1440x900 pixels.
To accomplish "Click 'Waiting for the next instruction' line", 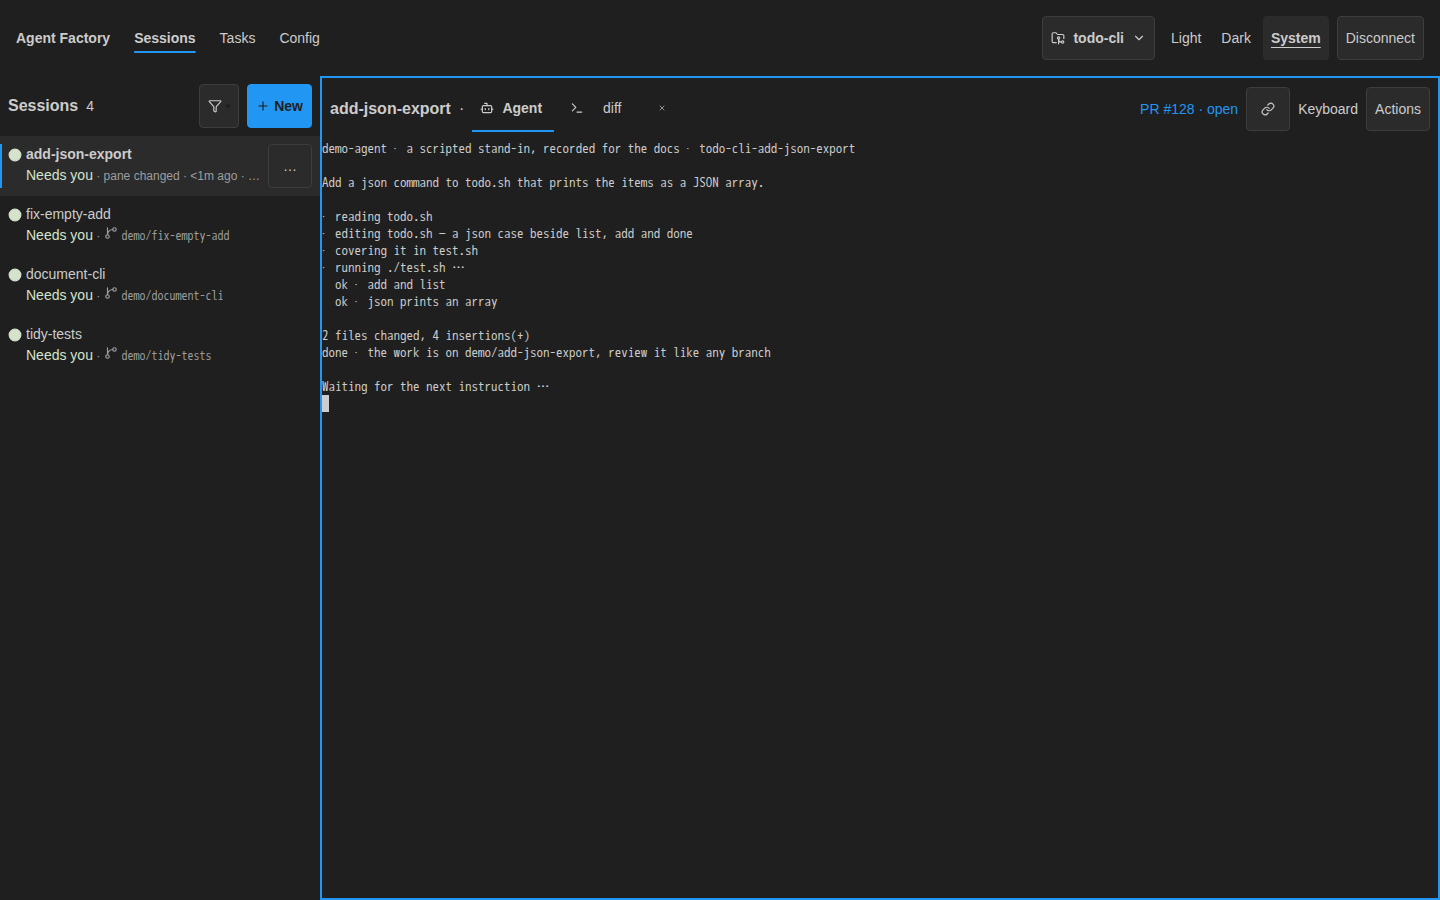I will tap(435, 387).
